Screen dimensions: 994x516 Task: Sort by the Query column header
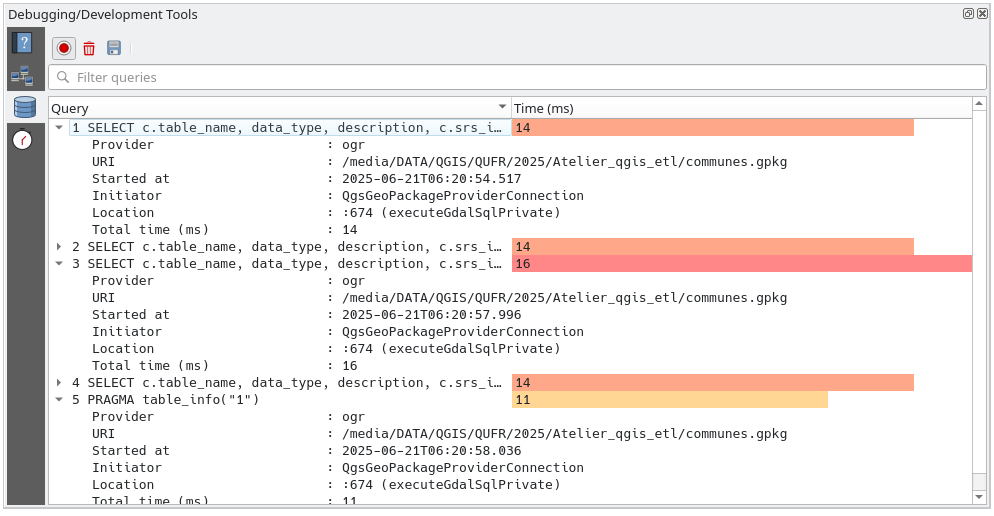point(270,108)
